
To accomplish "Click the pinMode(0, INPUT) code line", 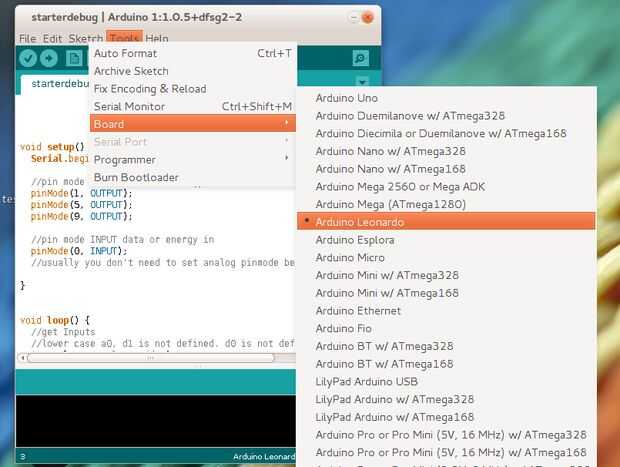I will click(79, 251).
